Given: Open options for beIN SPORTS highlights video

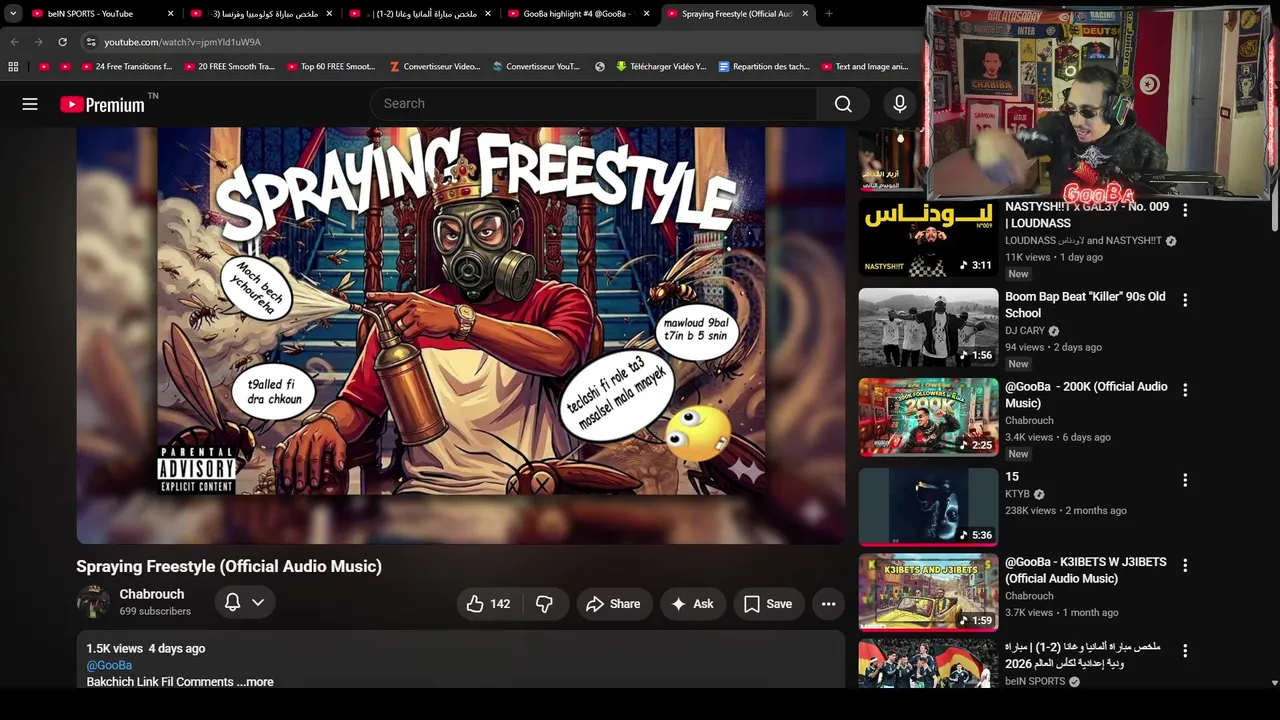Looking at the screenshot, I should point(1185,651).
